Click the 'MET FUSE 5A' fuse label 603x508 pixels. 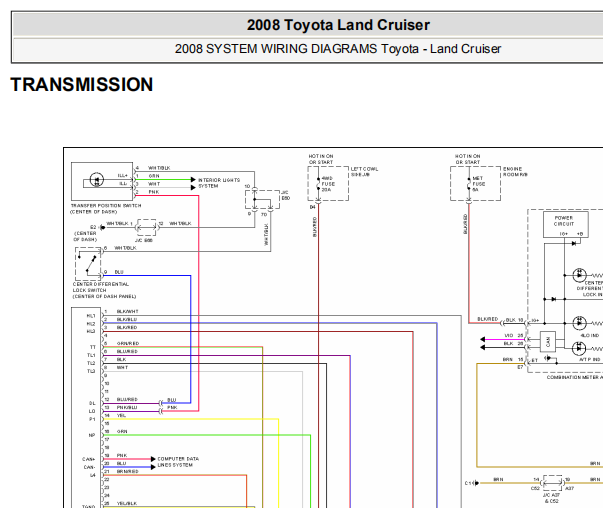tap(478, 184)
